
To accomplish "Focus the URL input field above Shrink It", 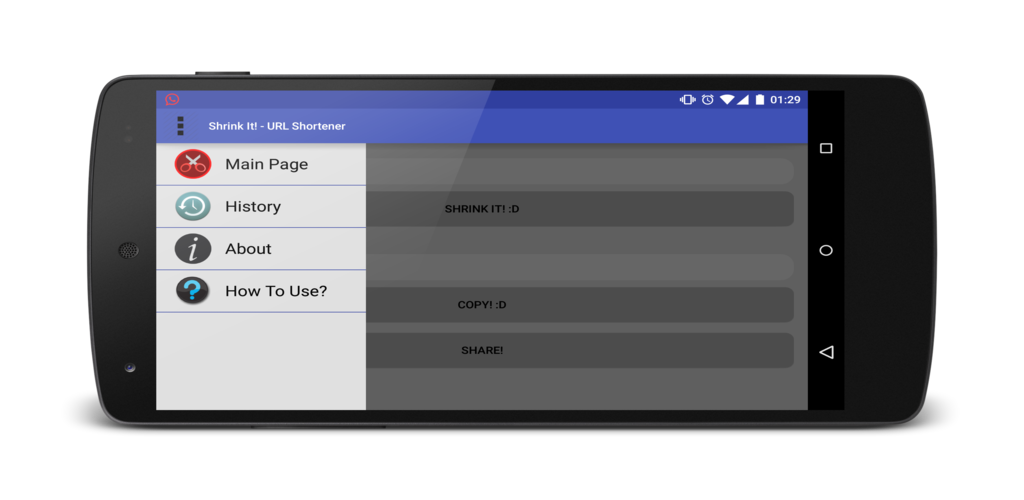I will (579, 171).
